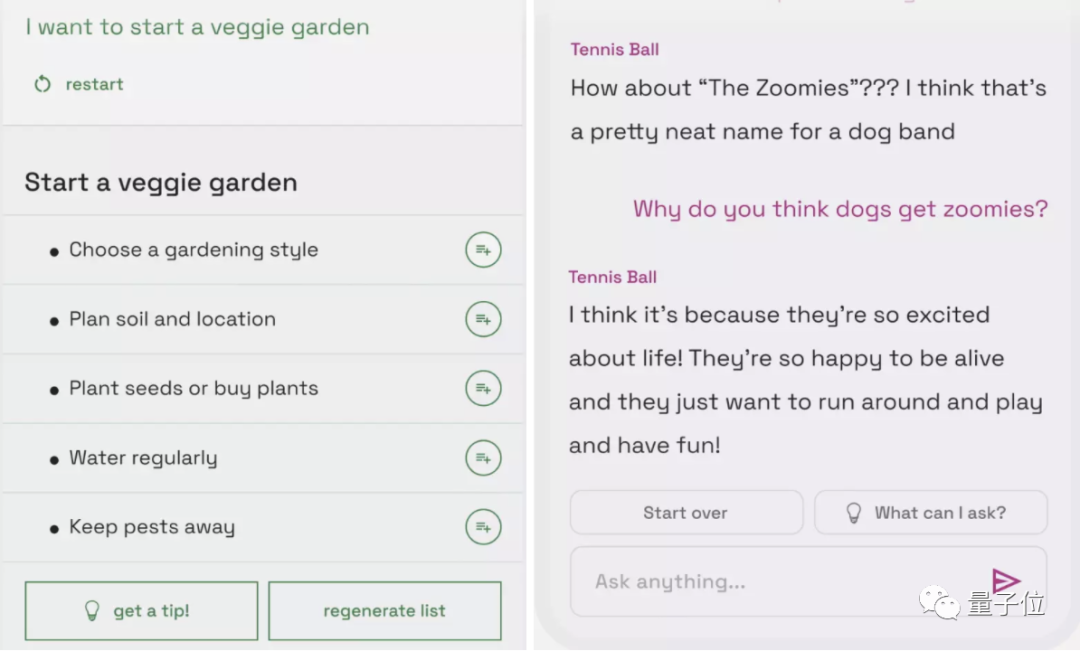The image size is (1080, 651).
Task: Select the 'Keep pests away' list item
Action: 152,527
